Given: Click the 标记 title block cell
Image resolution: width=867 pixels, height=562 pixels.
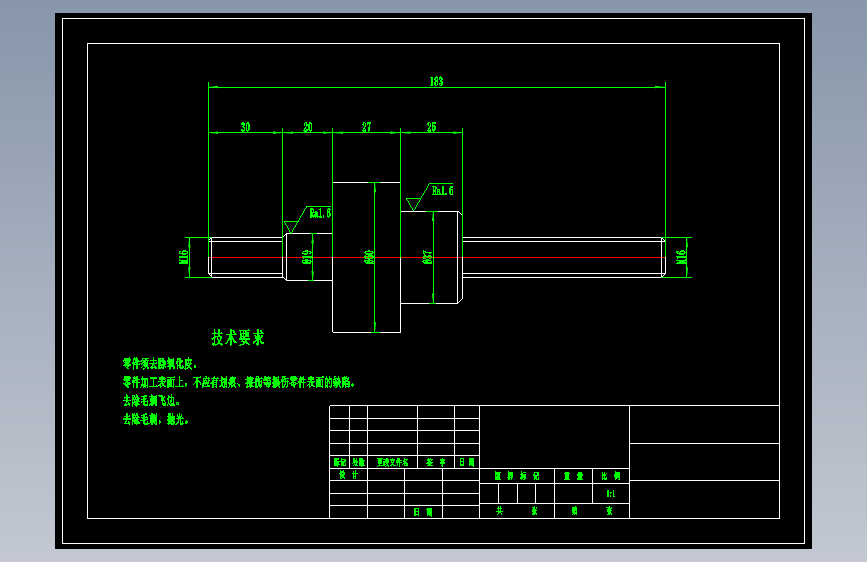Looking at the screenshot, I should 340,462.
